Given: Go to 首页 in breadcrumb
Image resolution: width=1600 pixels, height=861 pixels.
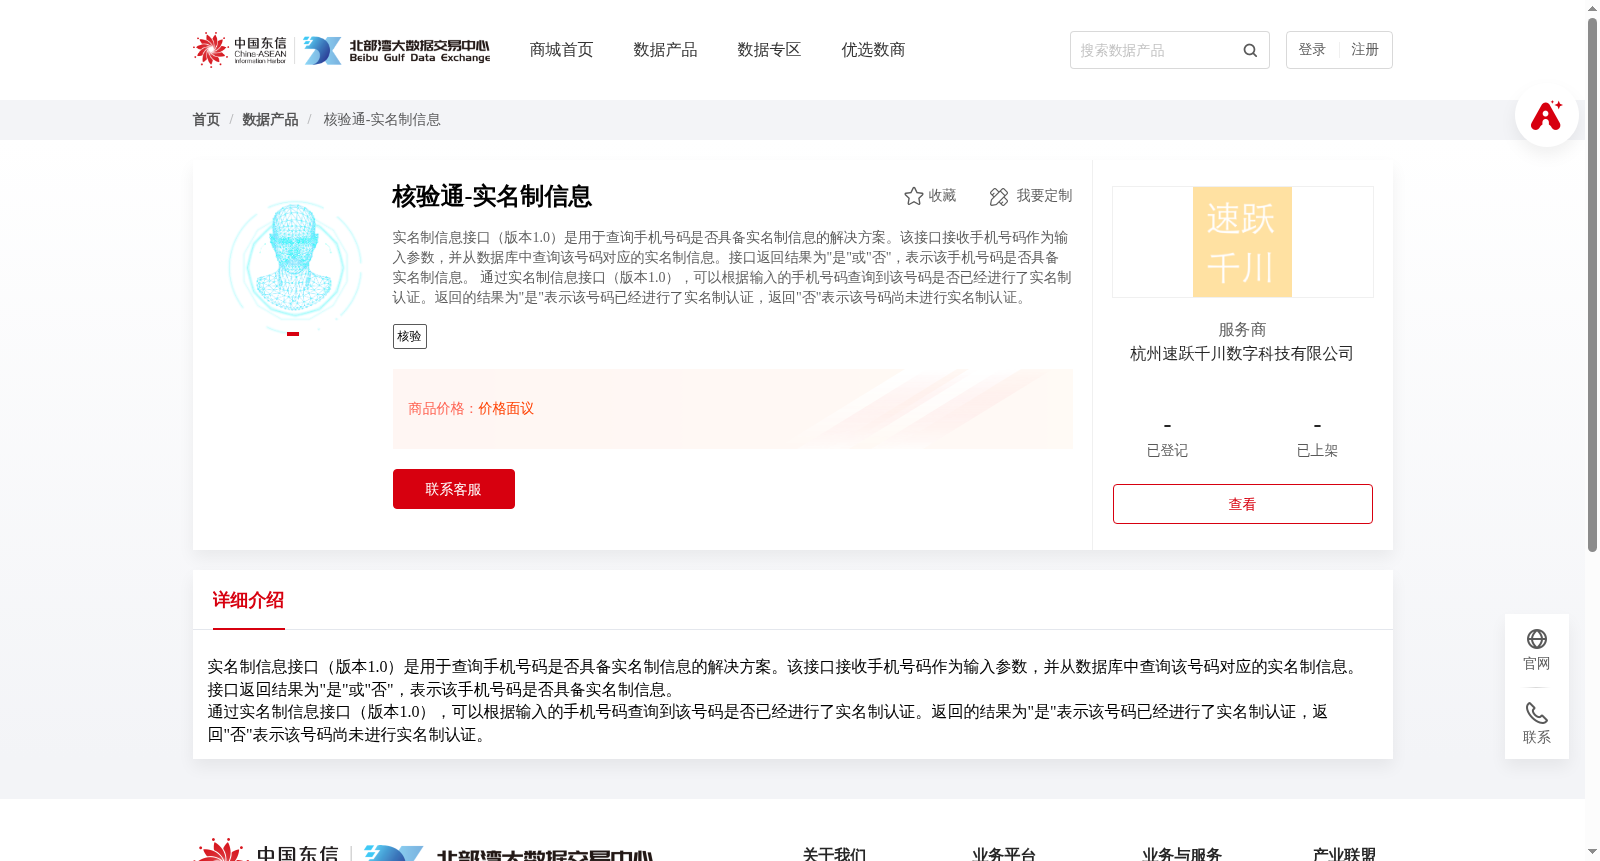Looking at the screenshot, I should [x=206, y=120].
